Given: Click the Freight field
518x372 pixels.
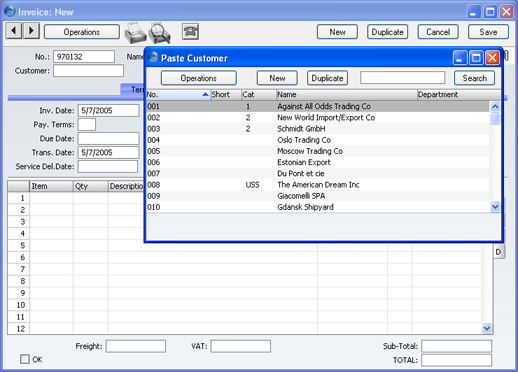Looking at the screenshot, I should pyautogui.click(x=136, y=346).
